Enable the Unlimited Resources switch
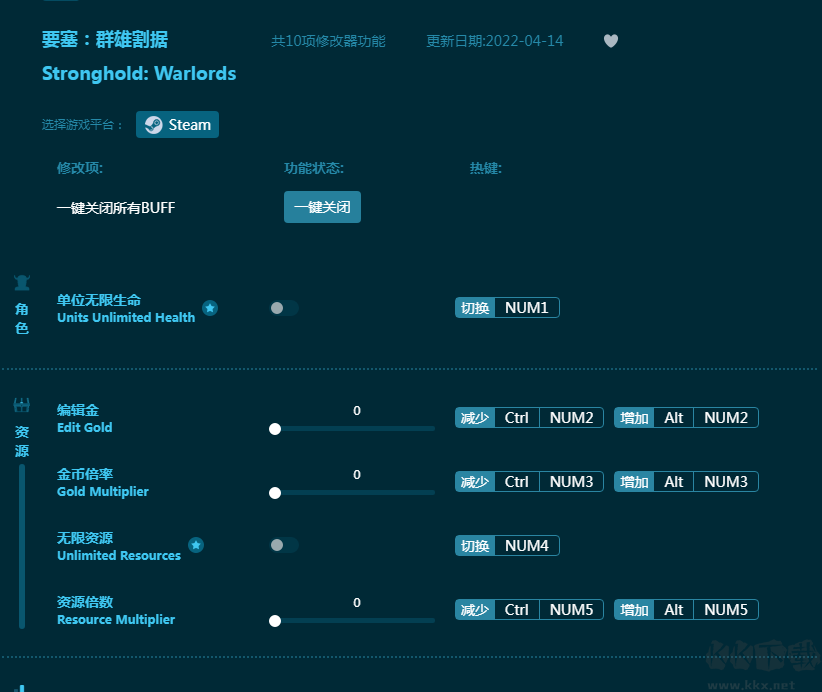Image resolution: width=822 pixels, height=692 pixels. [x=284, y=545]
